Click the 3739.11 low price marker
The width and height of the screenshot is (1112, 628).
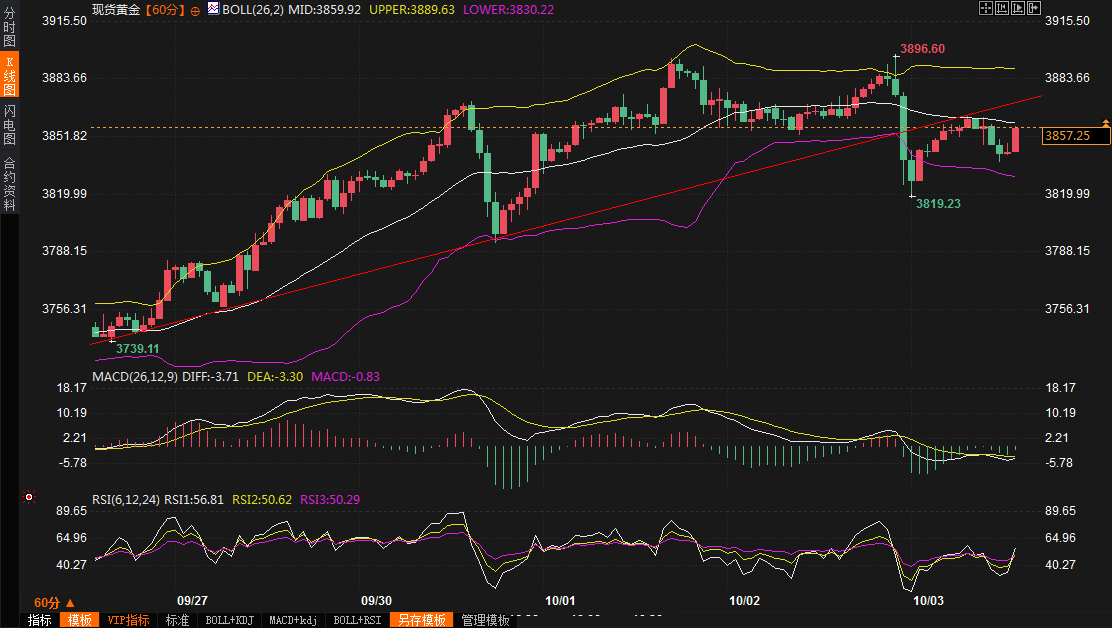(138, 349)
